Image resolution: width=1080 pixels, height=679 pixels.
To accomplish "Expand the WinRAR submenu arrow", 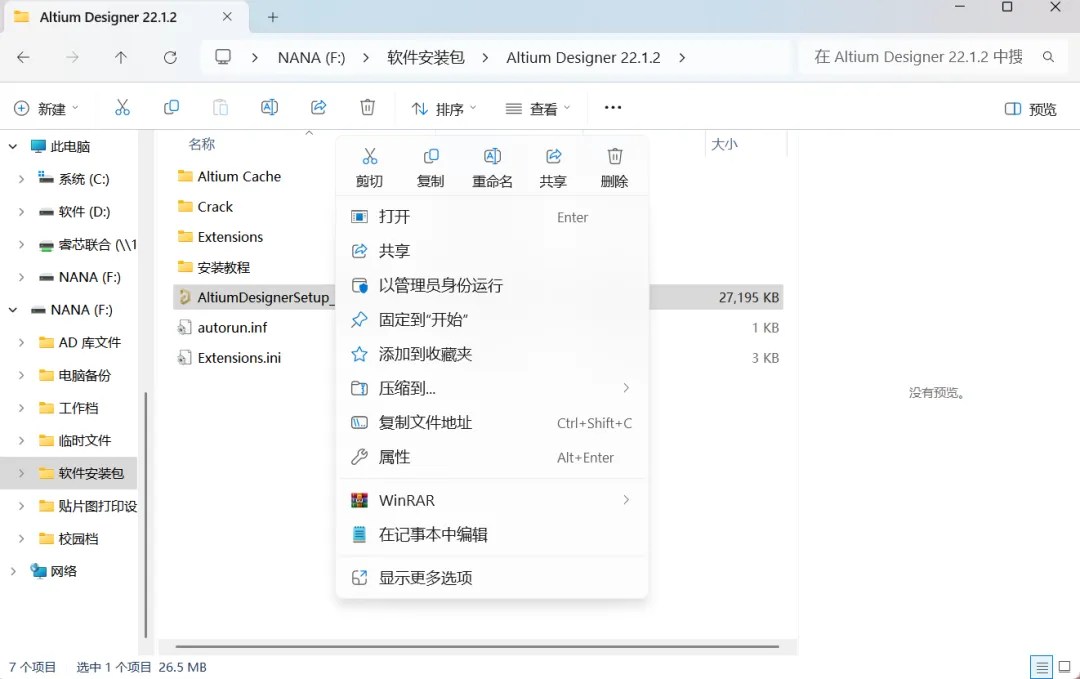I will pos(626,500).
